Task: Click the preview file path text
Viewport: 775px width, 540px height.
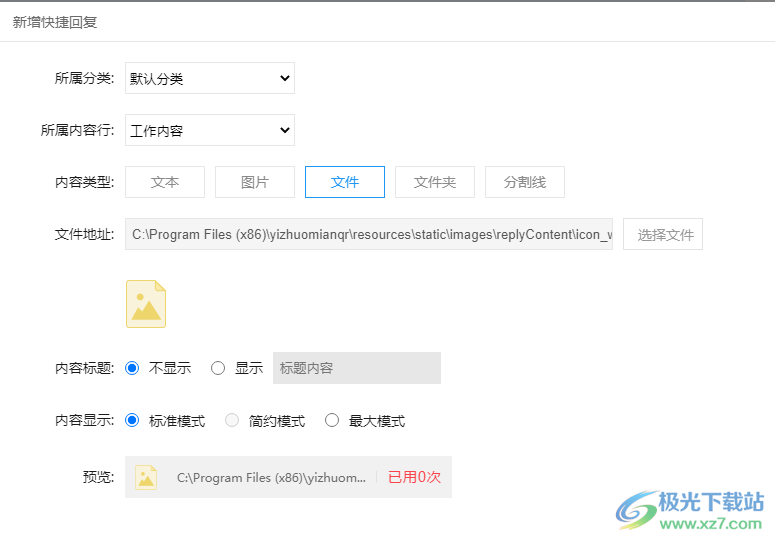Action: [x=271, y=478]
